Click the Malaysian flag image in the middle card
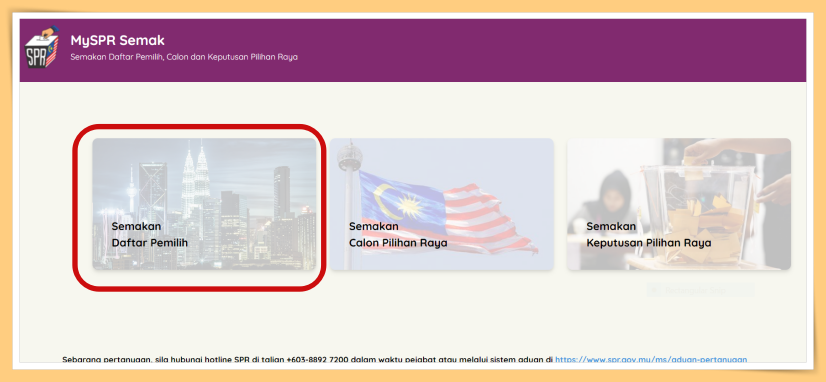Screen dimensions: 826x382 point(448,211)
